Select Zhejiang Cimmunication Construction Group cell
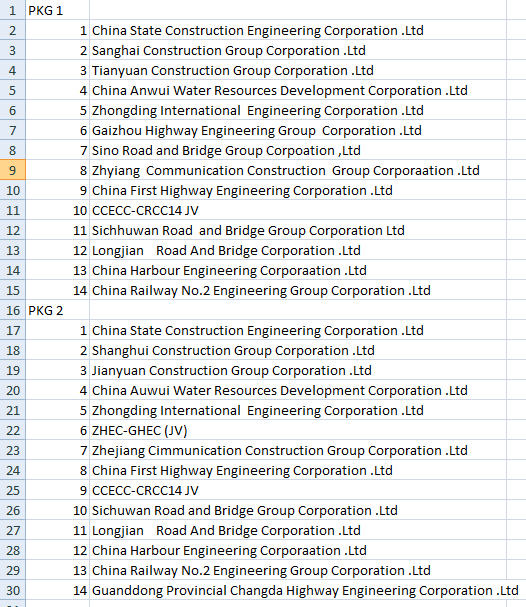The image size is (526, 607). click(298, 451)
